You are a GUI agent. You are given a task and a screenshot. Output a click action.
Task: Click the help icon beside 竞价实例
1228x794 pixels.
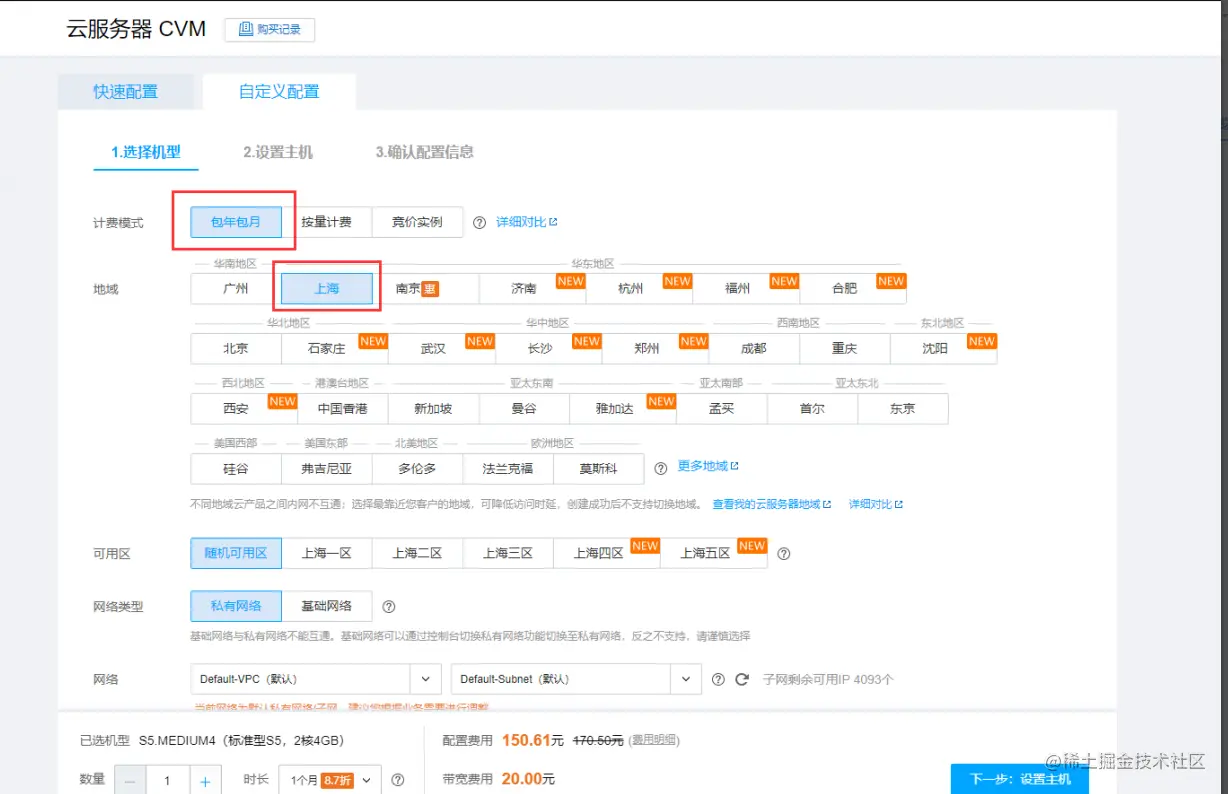(479, 223)
